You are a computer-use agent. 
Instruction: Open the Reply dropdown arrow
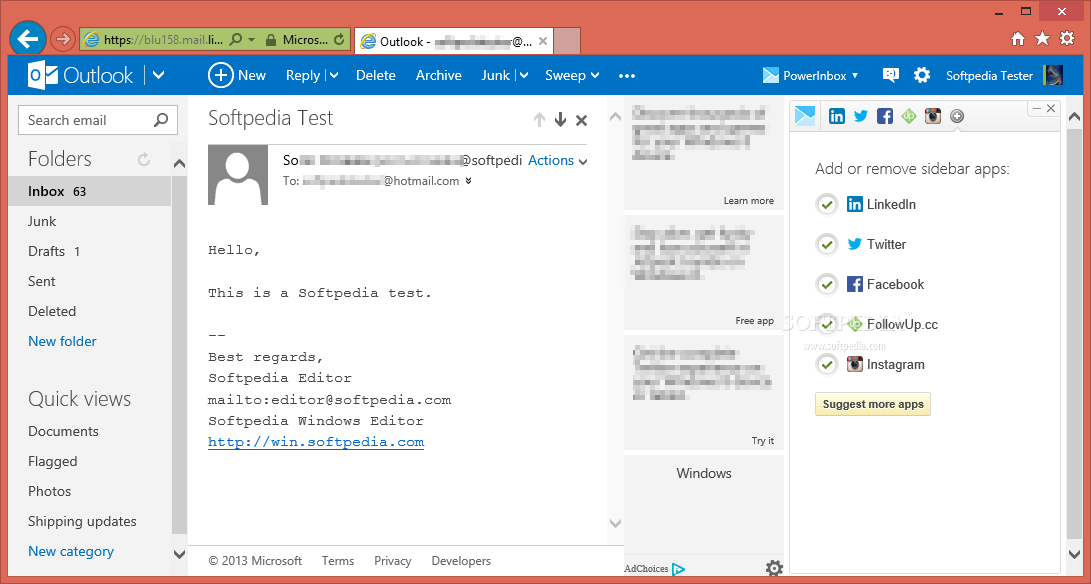tap(334, 75)
